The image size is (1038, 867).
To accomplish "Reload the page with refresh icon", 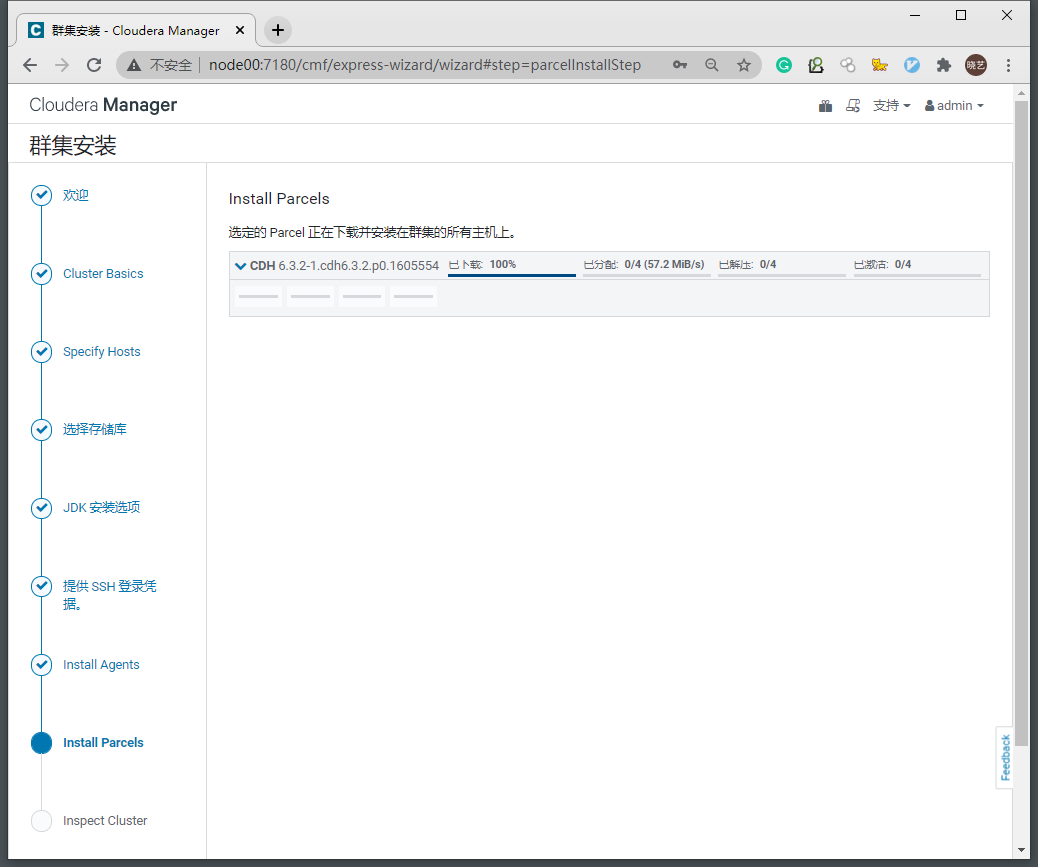I will [x=94, y=65].
